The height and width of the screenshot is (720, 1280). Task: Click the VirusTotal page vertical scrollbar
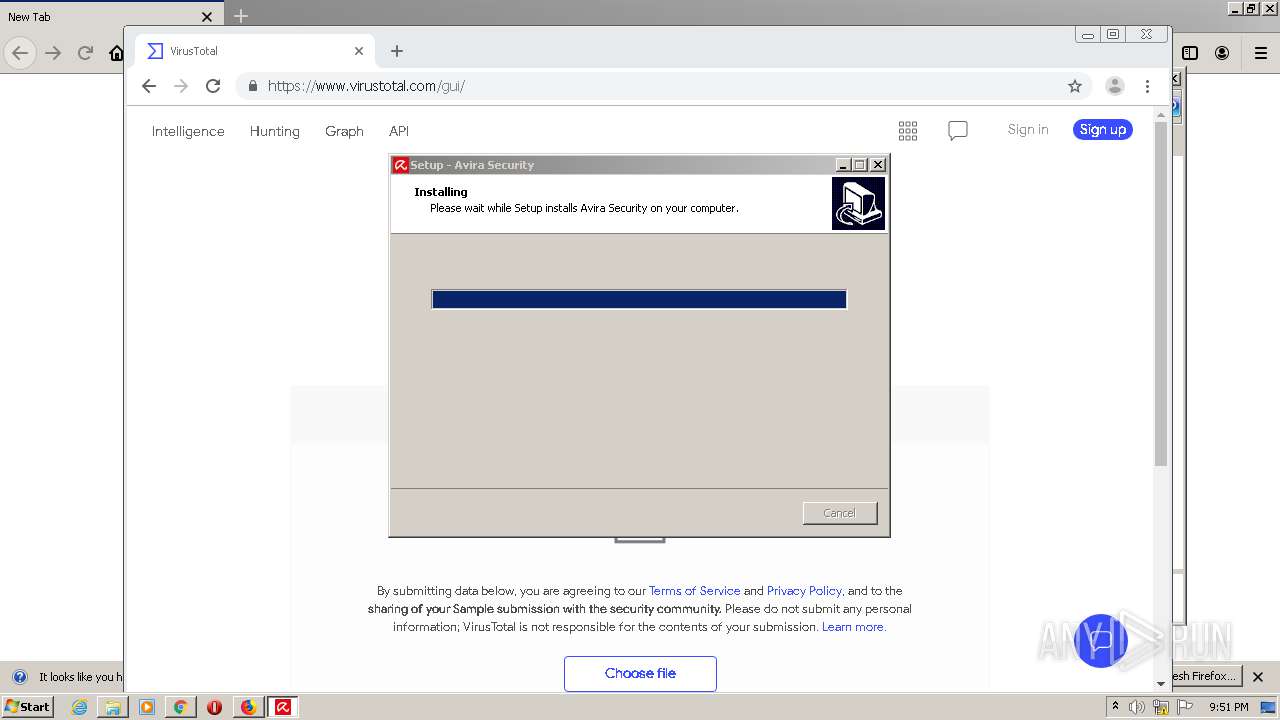[1161, 294]
